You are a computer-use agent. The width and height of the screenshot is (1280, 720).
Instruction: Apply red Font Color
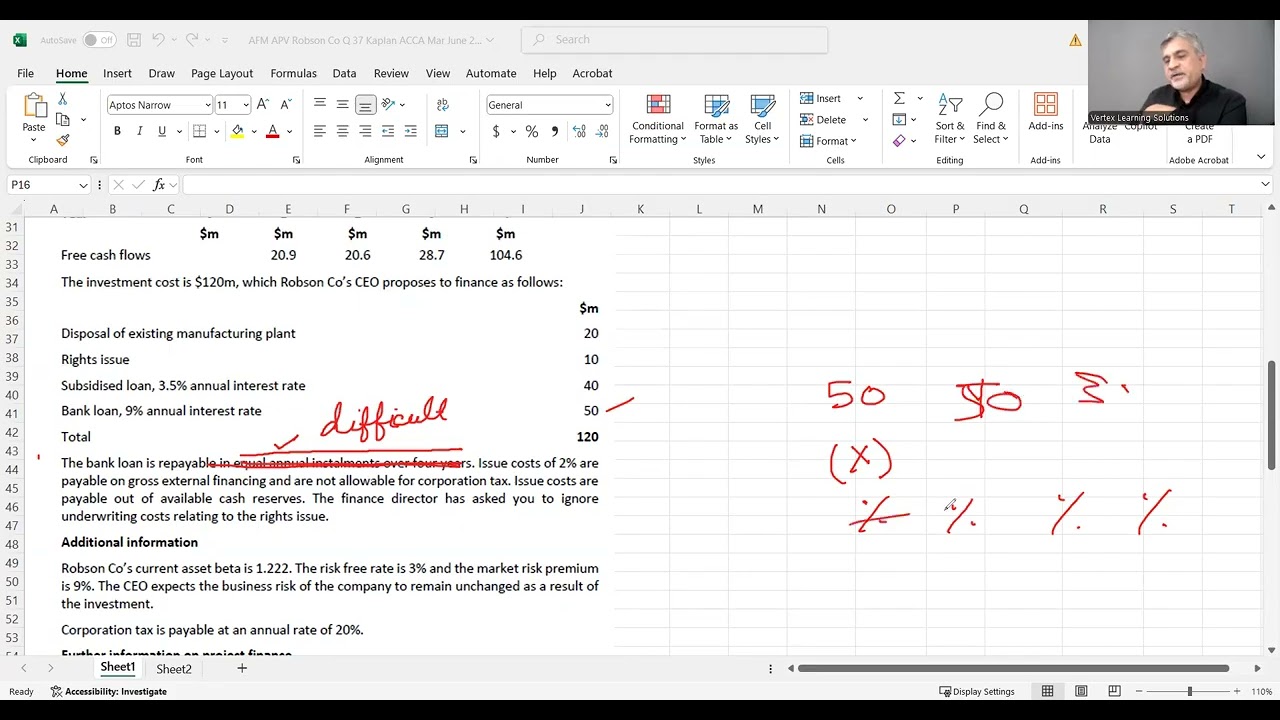(272, 132)
